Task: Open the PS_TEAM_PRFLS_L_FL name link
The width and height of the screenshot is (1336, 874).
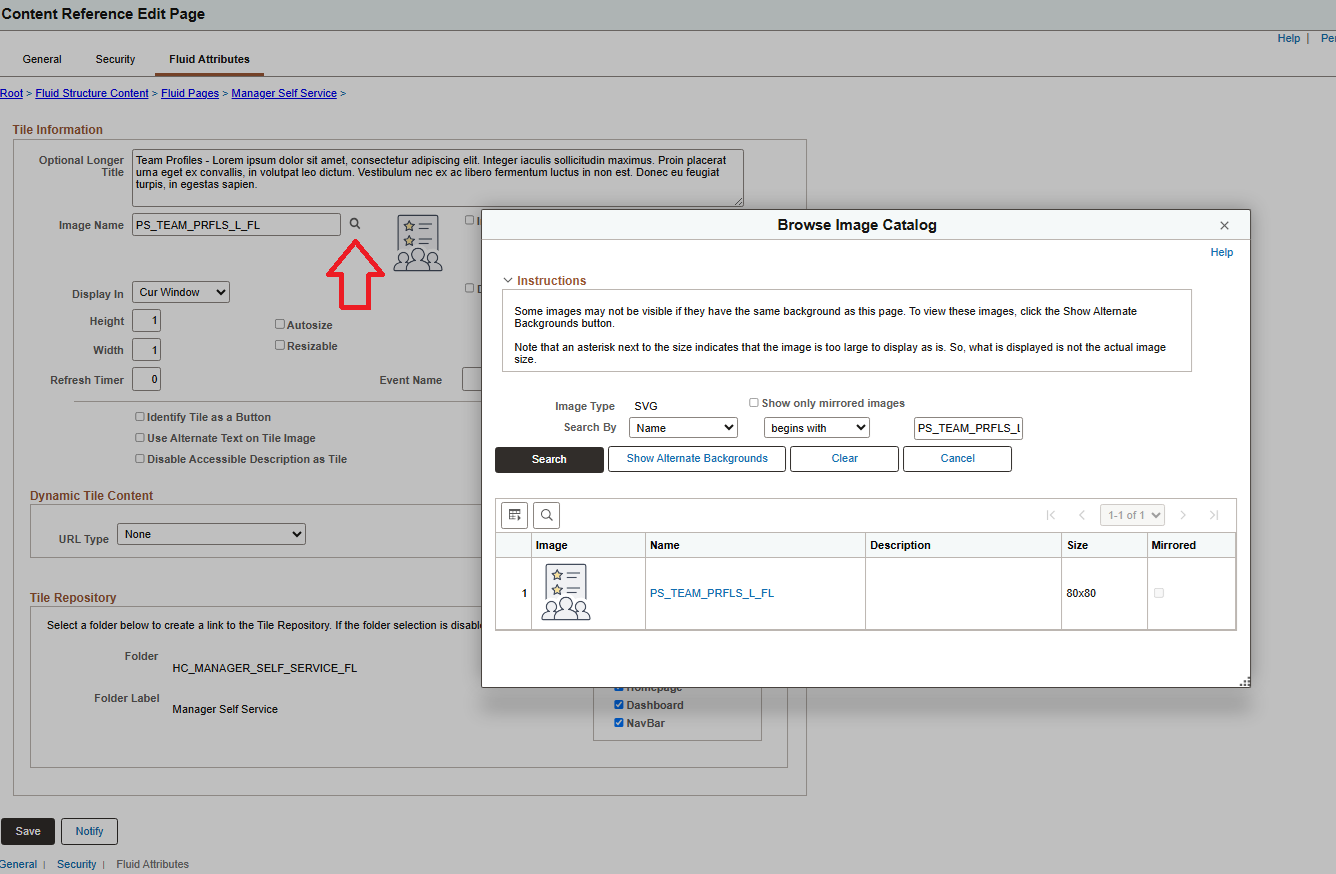Action: point(711,593)
